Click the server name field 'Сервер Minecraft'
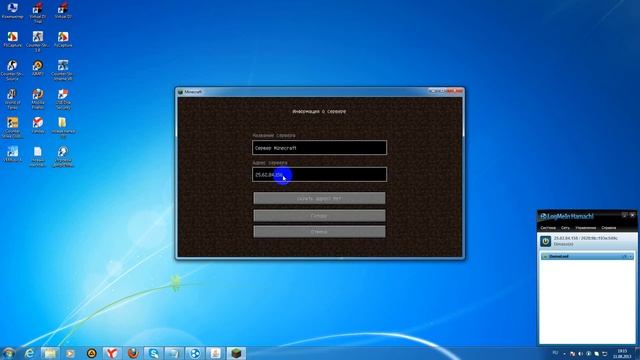Screen dimensions: 640x360 click(x=319, y=148)
